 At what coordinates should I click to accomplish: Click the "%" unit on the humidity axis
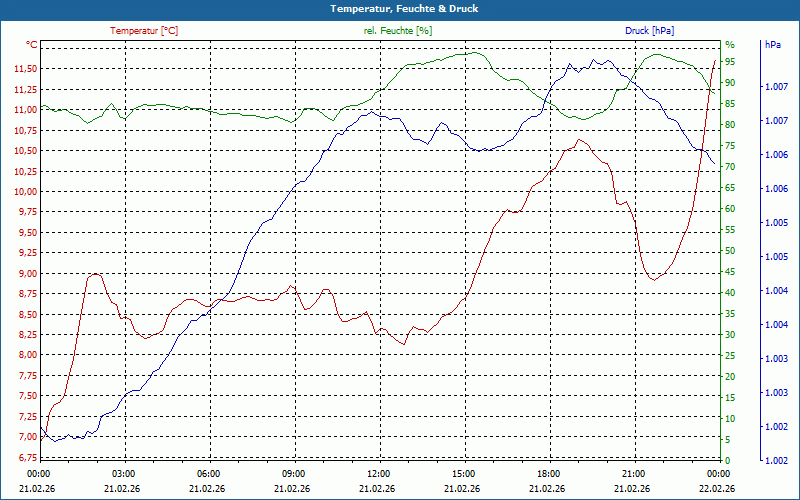click(730, 45)
